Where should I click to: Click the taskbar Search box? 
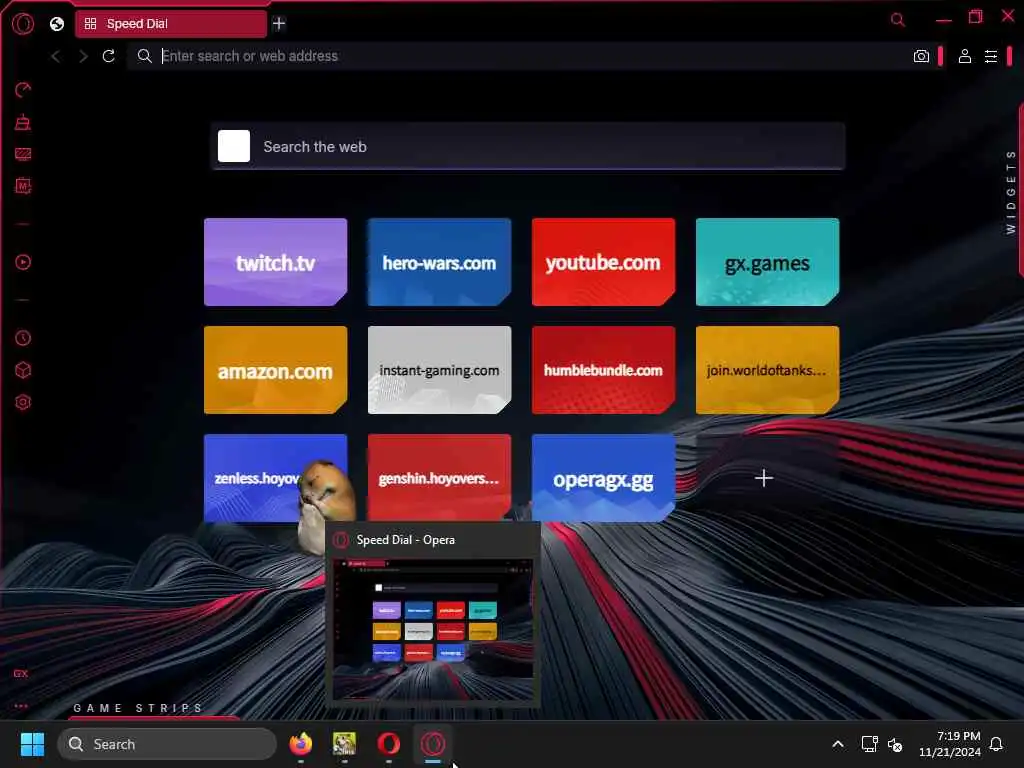click(x=167, y=744)
